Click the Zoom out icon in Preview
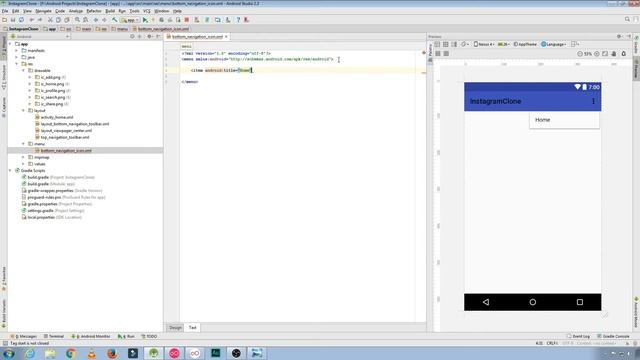The image size is (640, 360). click(x=580, y=53)
